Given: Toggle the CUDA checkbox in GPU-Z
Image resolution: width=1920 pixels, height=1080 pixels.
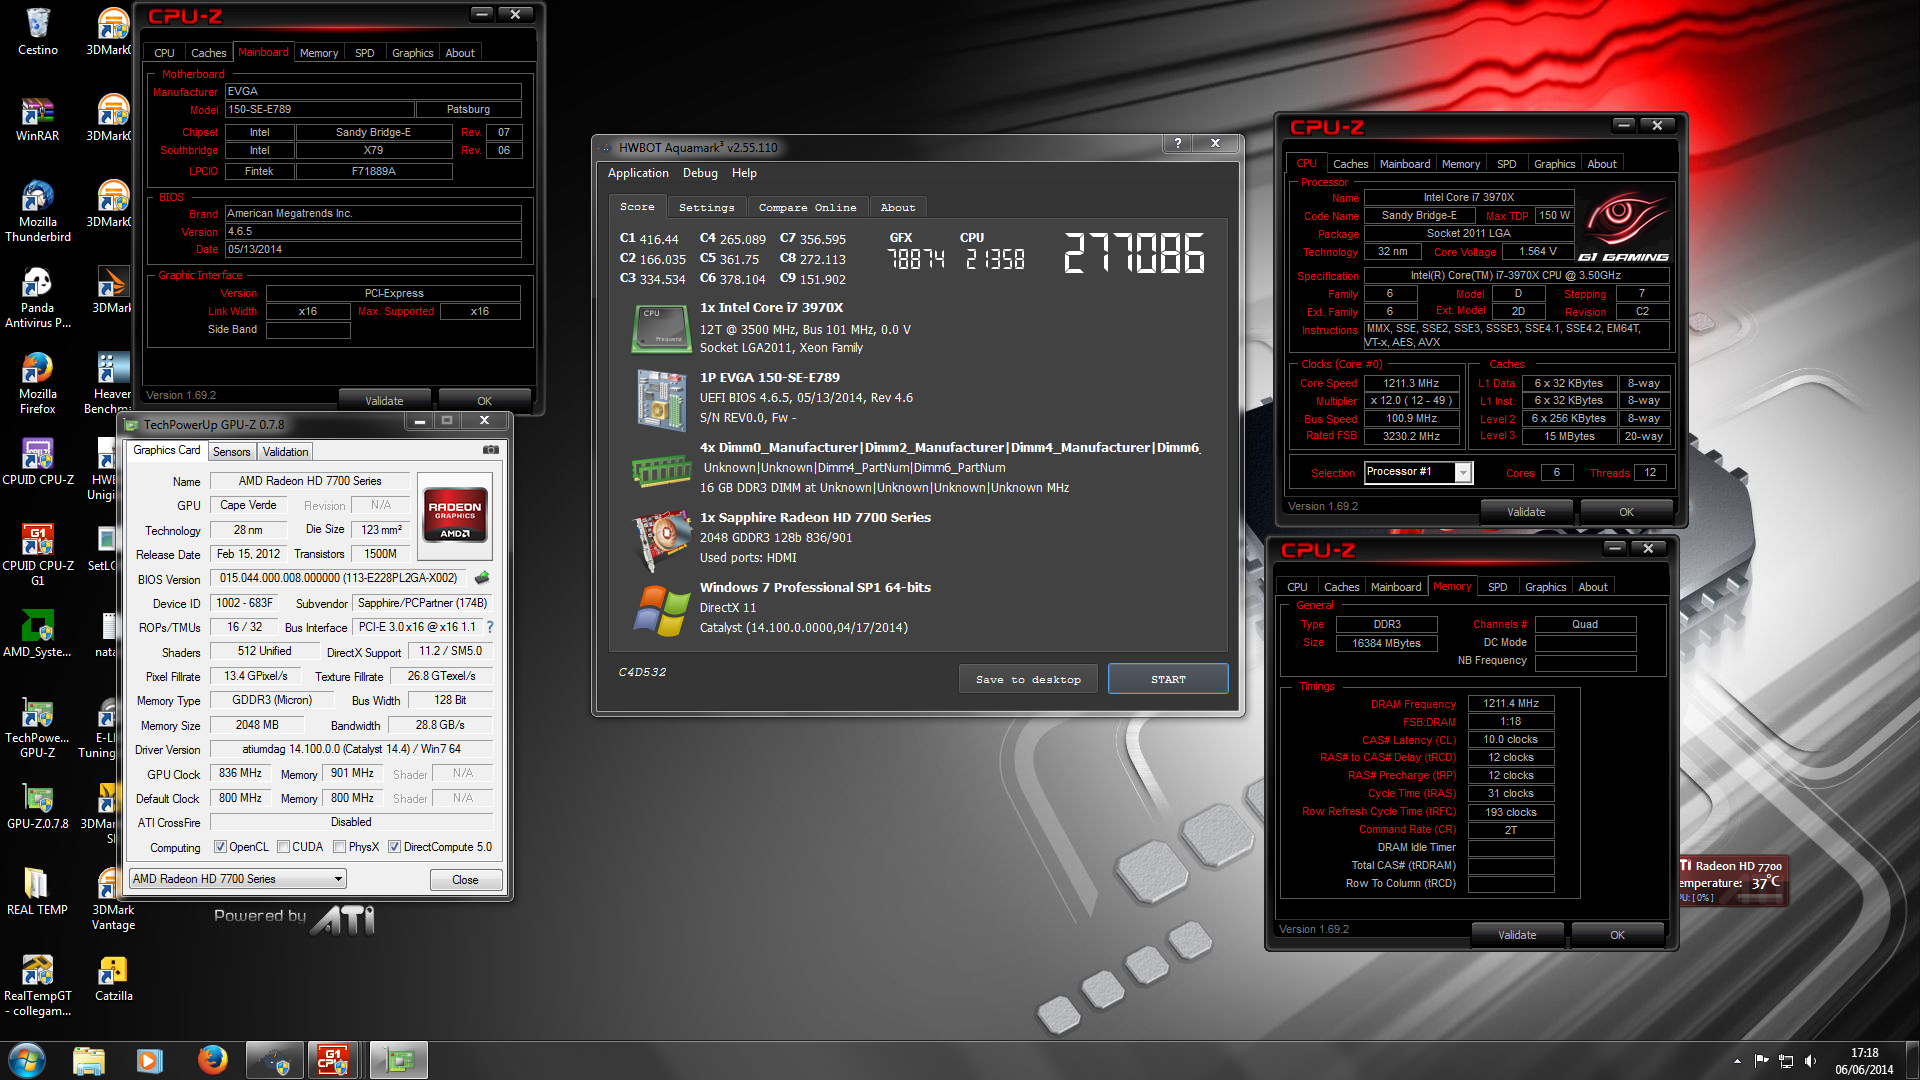Looking at the screenshot, I should coord(284,847).
